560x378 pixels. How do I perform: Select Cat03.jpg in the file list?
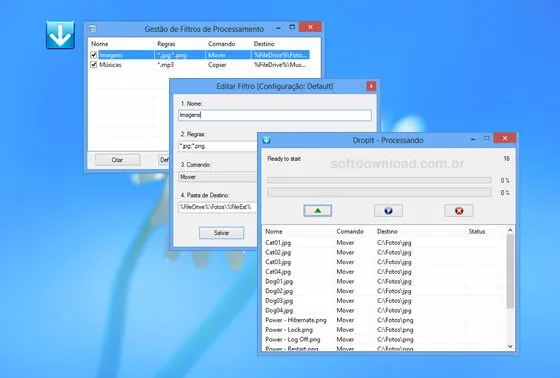click(278, 262)
